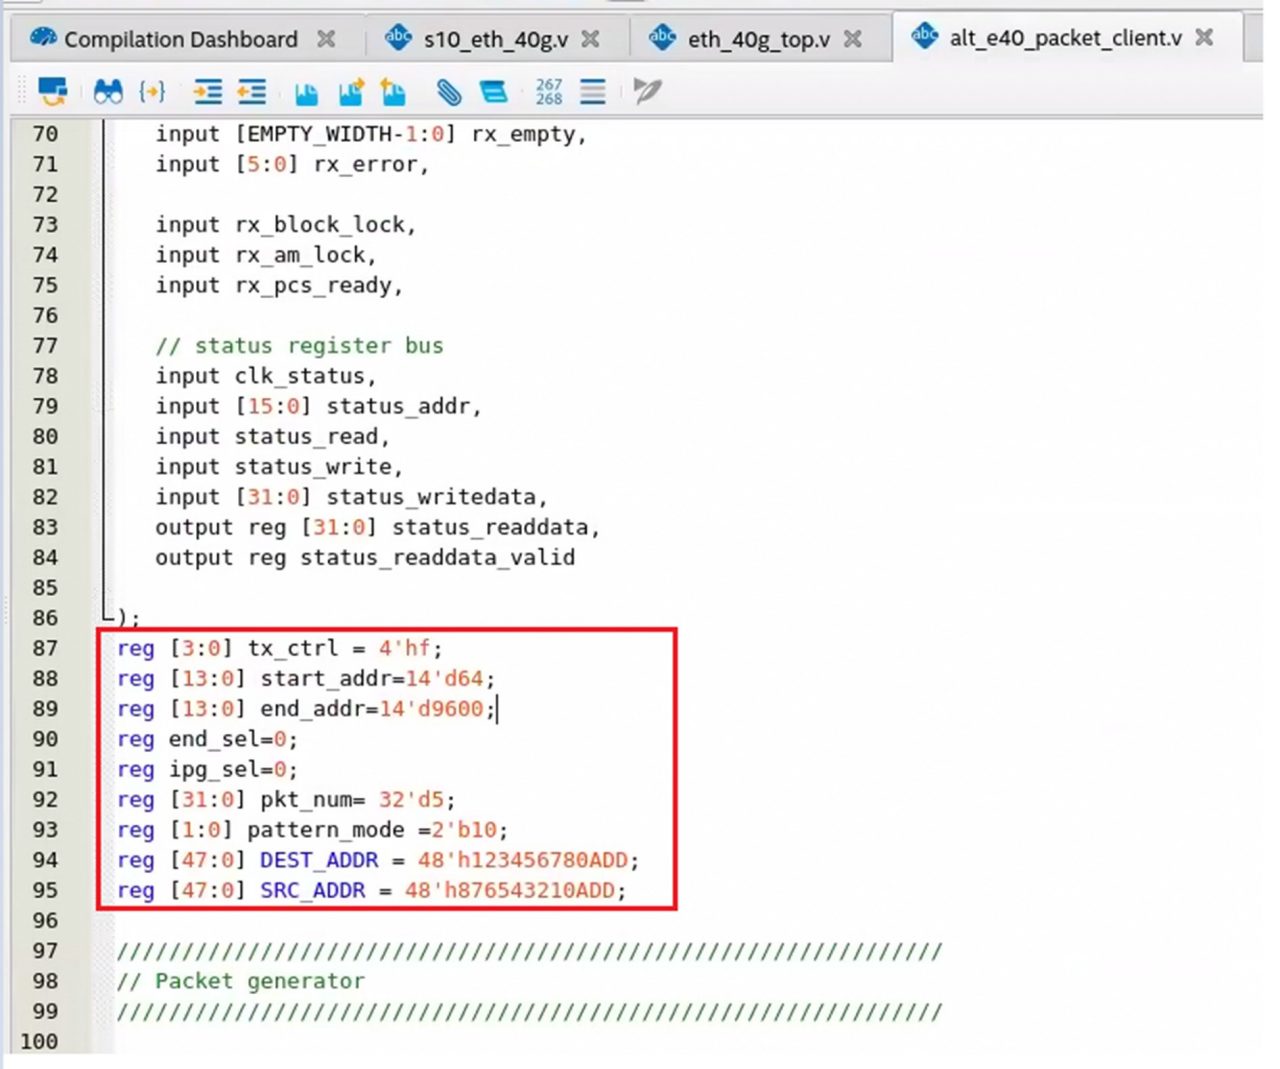Click the find matching delimiter braces icon
This screenshot has width=1280, height=1069.
point(152,92)
